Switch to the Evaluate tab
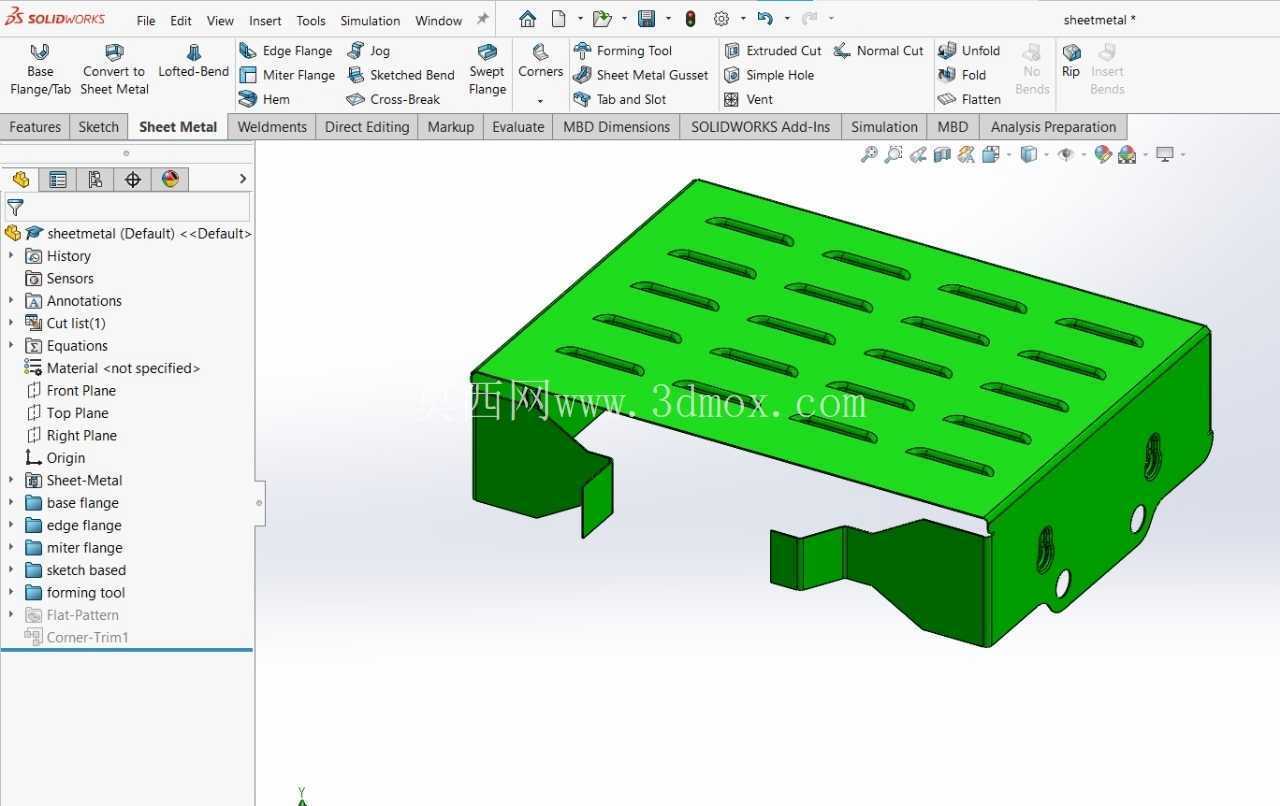The image size is (1280, 806). point(518,127)
